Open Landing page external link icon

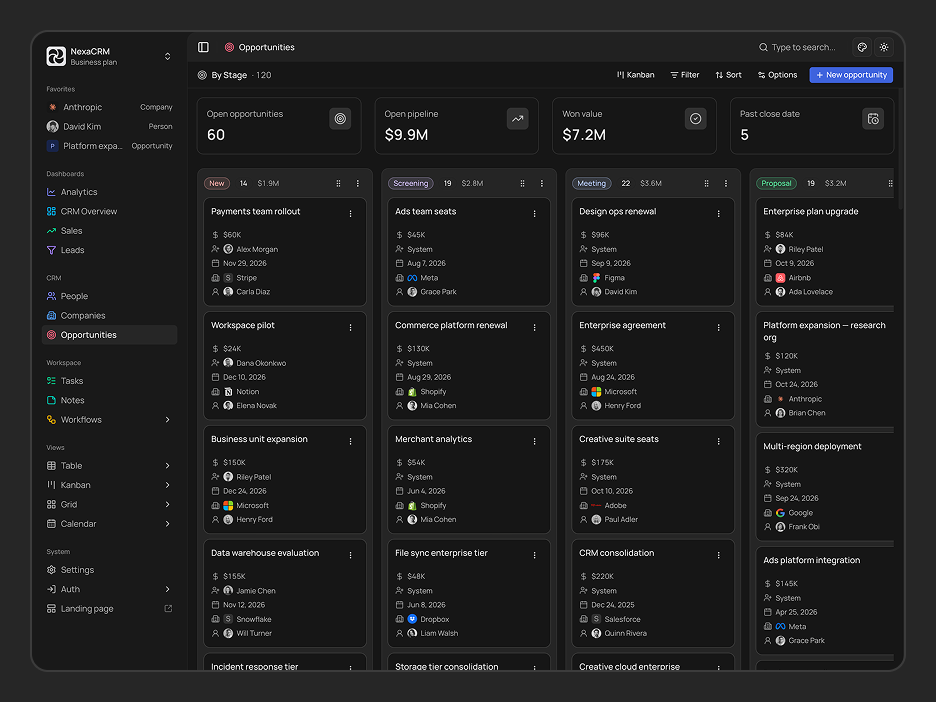pyautogui.click(x=168, y=609)
